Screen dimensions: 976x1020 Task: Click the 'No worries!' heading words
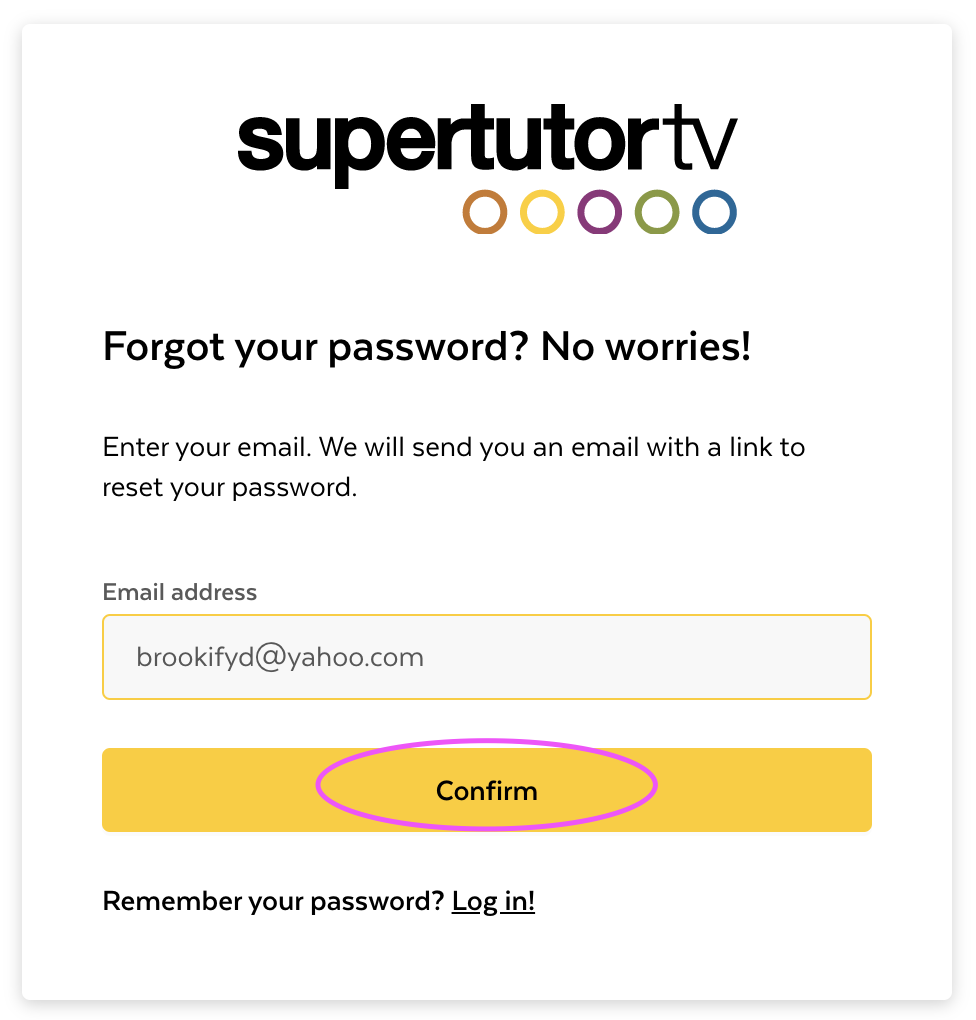646,346
